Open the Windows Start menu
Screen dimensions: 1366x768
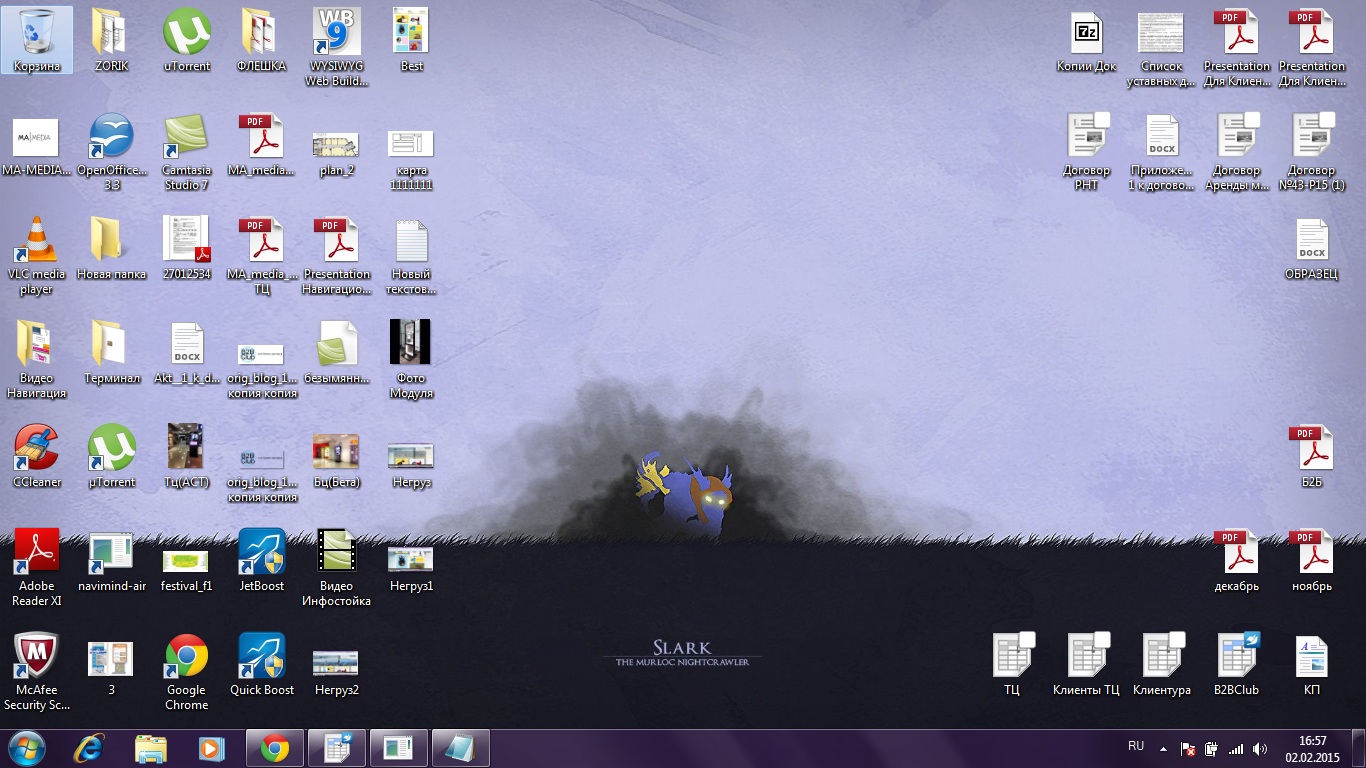coord(26,748)
